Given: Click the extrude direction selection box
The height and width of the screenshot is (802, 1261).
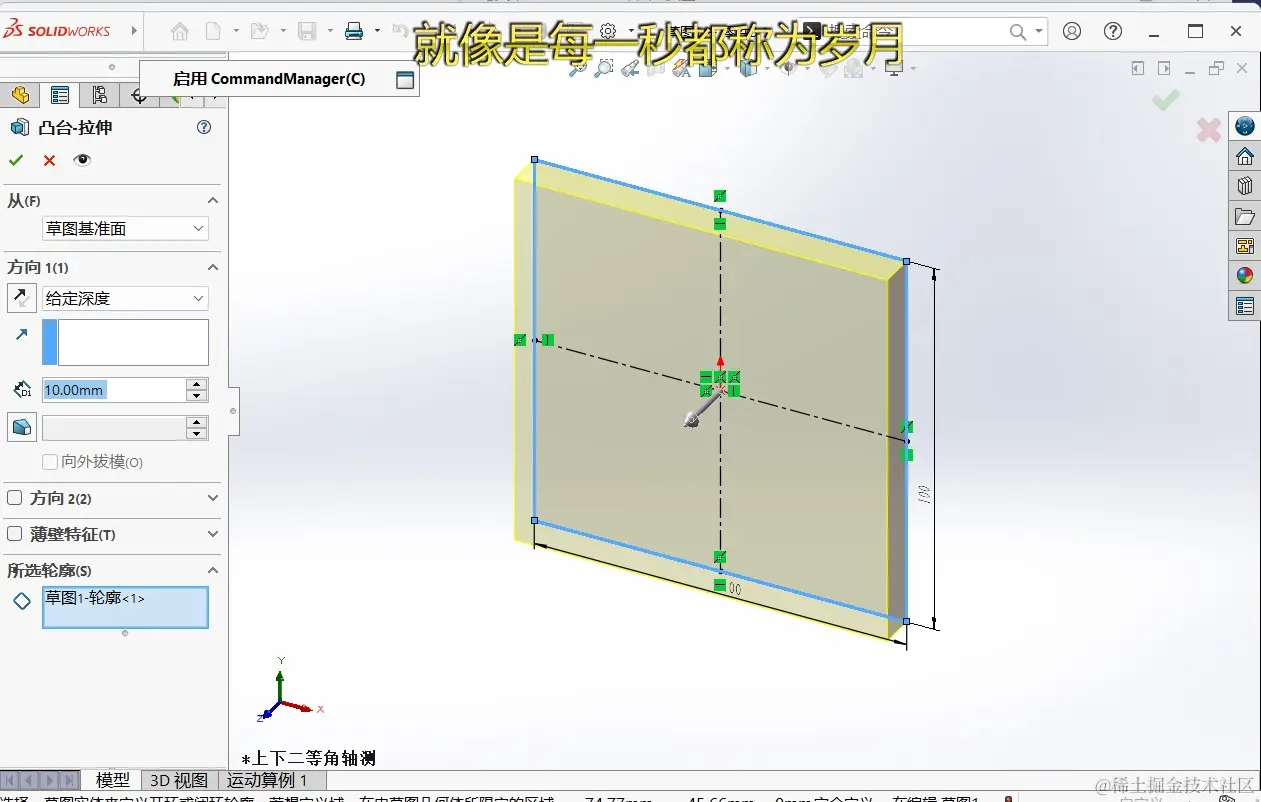Looking at the screenshot, I should [125, 342].
